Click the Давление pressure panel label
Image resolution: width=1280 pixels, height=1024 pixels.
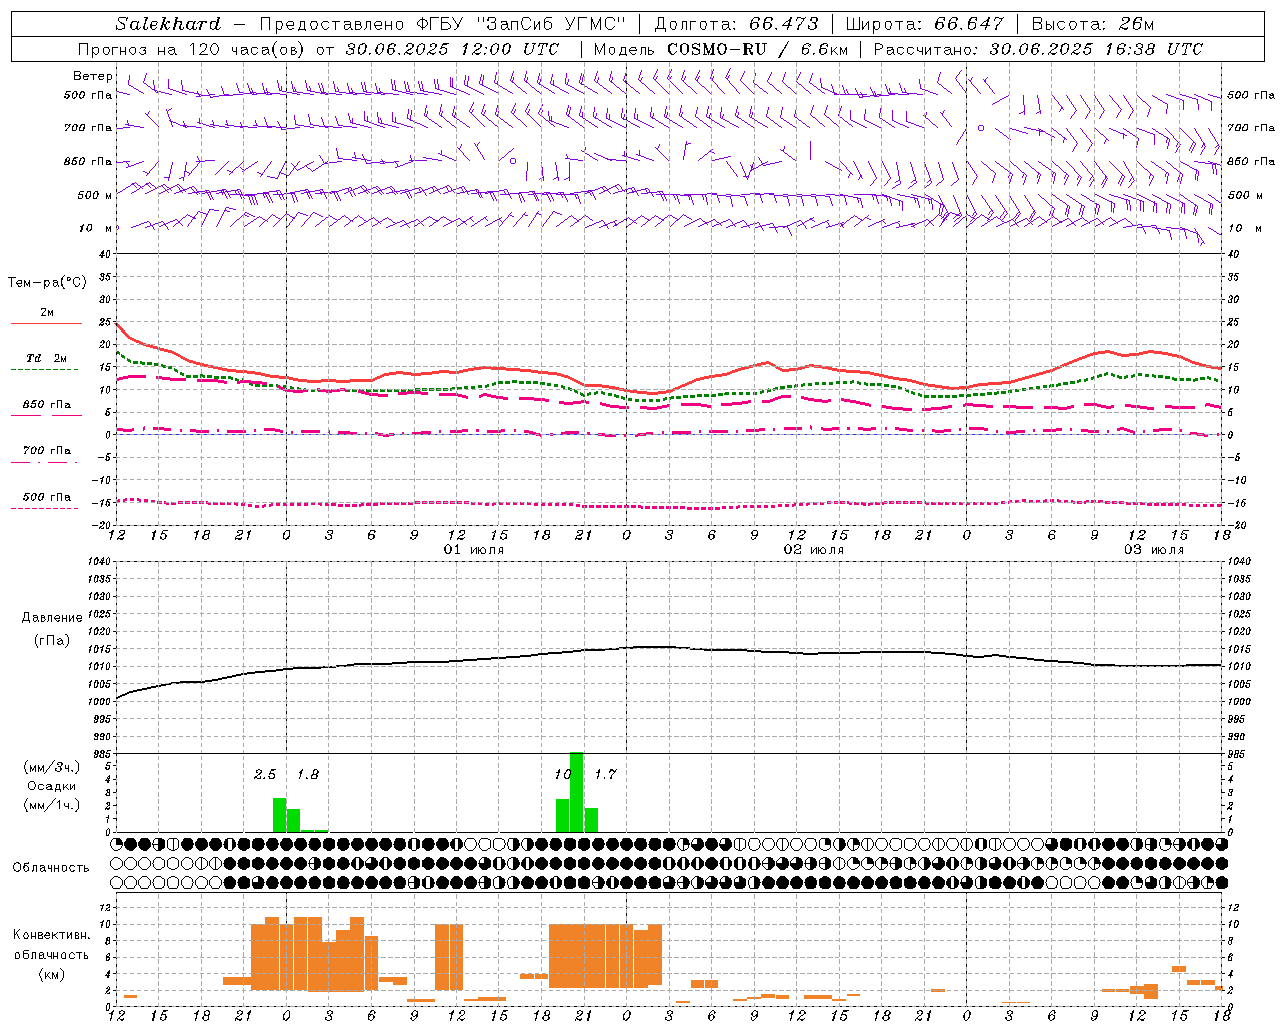coord(52,618)
